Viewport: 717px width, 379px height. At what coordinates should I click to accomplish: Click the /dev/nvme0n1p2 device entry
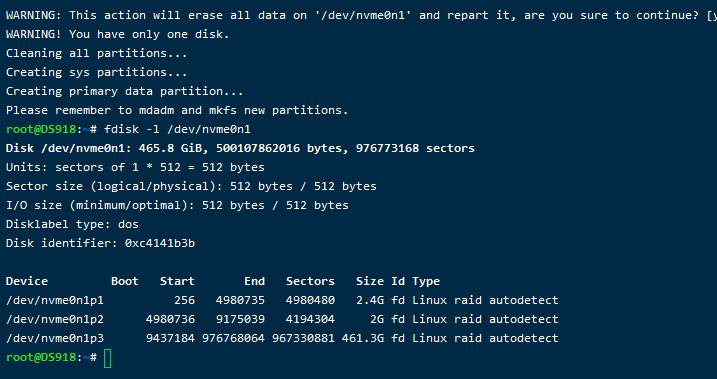coord(55,319)
